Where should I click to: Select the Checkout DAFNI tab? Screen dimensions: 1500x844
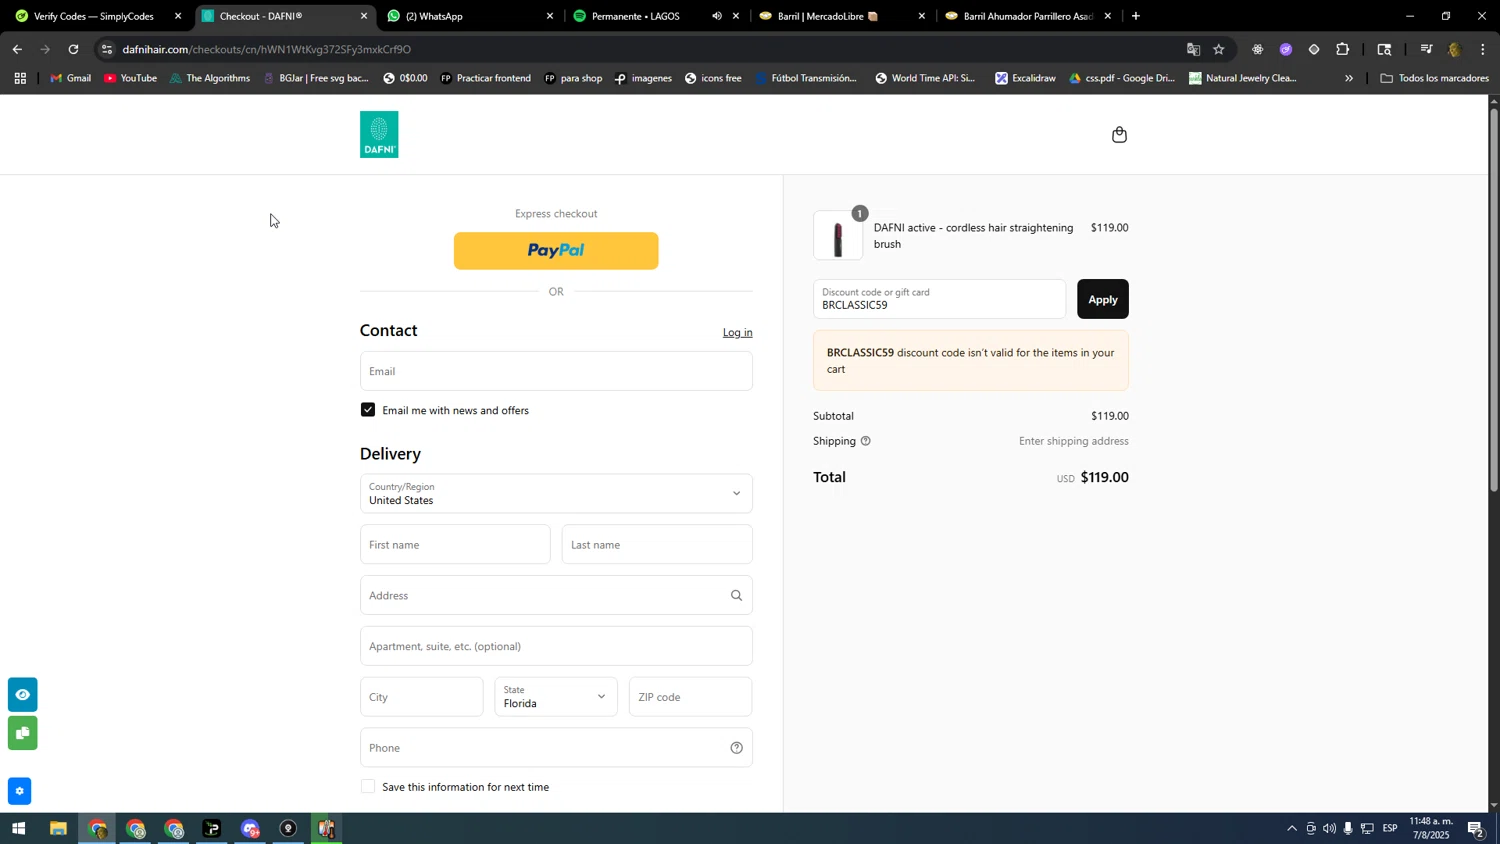coord(283,16)
